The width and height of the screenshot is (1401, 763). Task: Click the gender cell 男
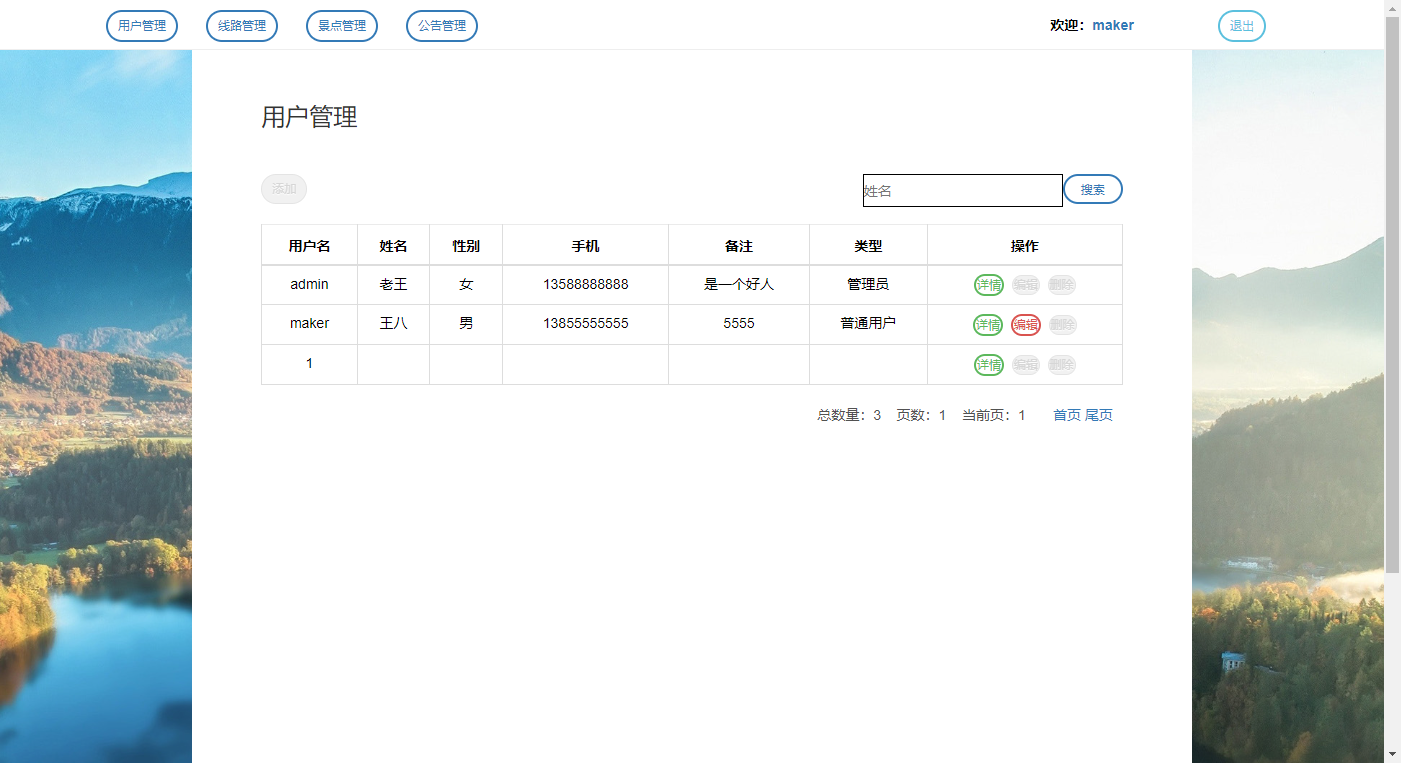point(466,323)
